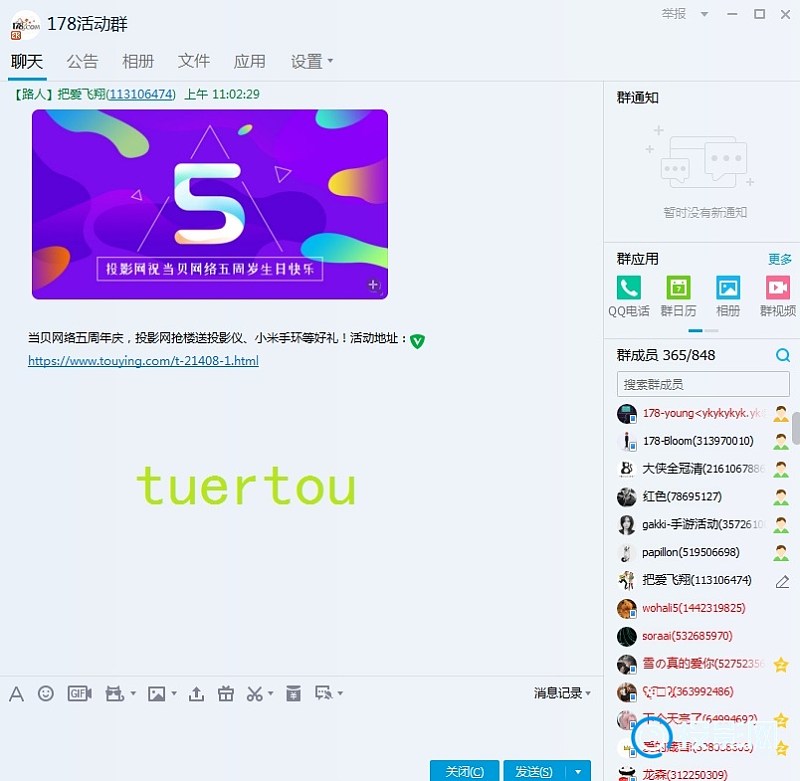This screenshot has height=781, width=800.
Task: Click sender QQ number 113106474 link
Action: [x=140, y=94]
